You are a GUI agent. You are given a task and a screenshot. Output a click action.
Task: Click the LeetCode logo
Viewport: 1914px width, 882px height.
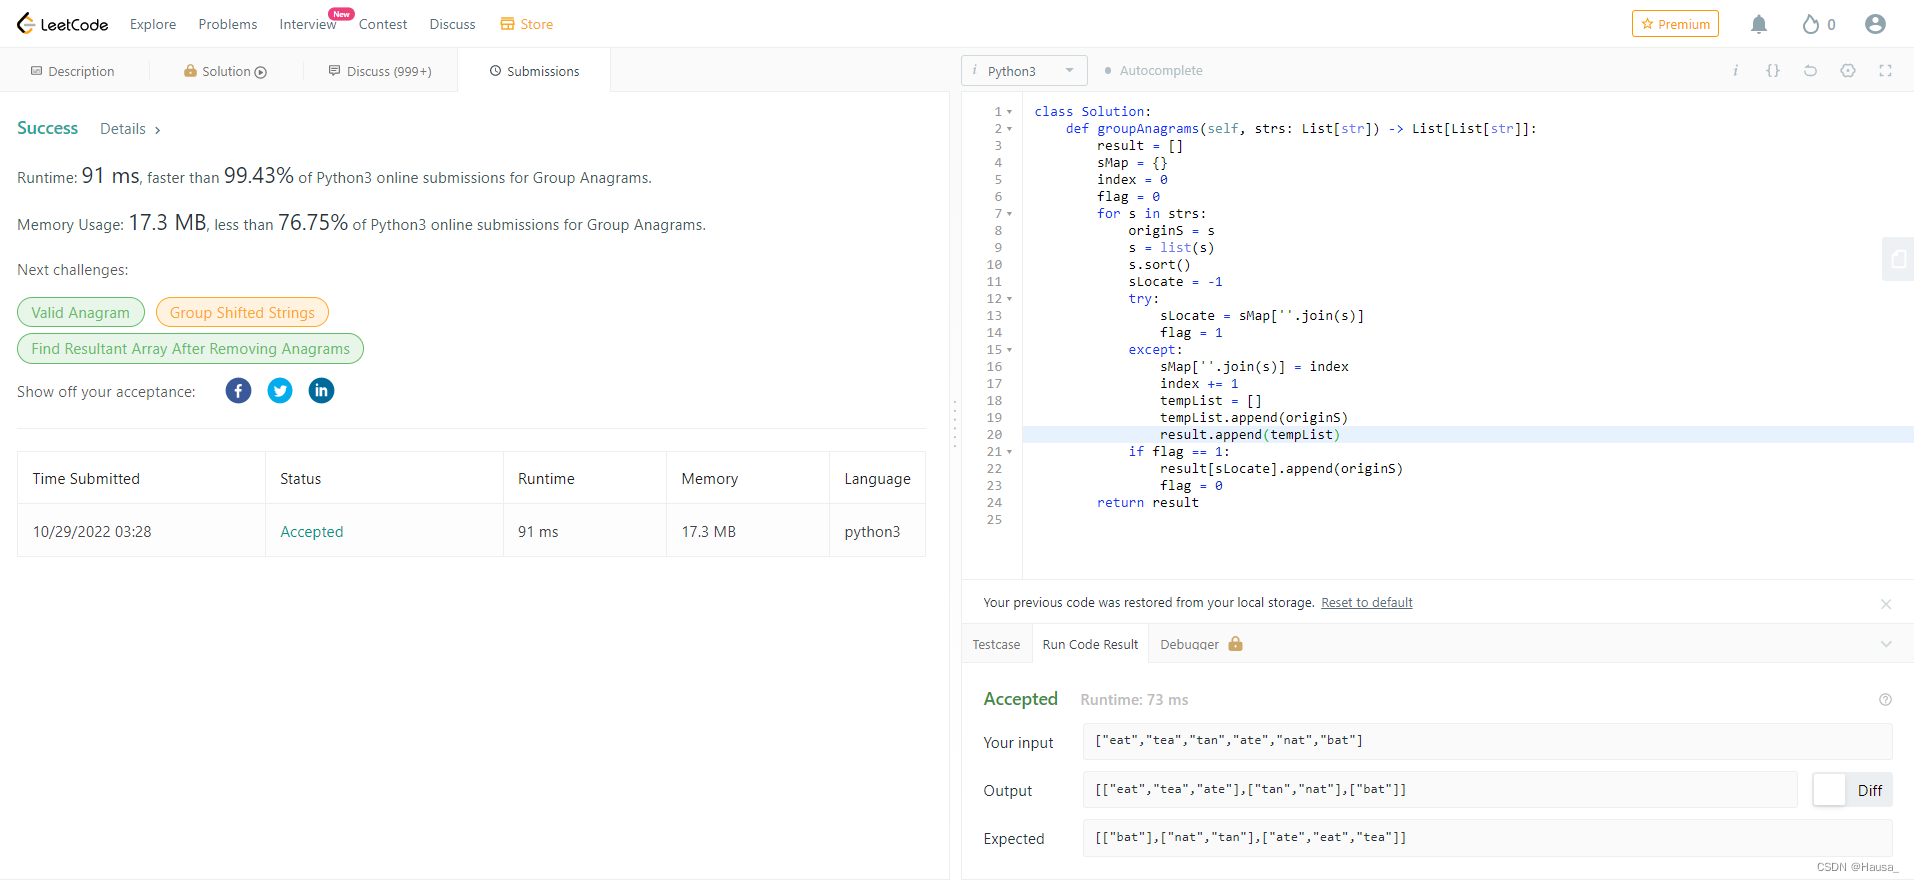[62, 24]
